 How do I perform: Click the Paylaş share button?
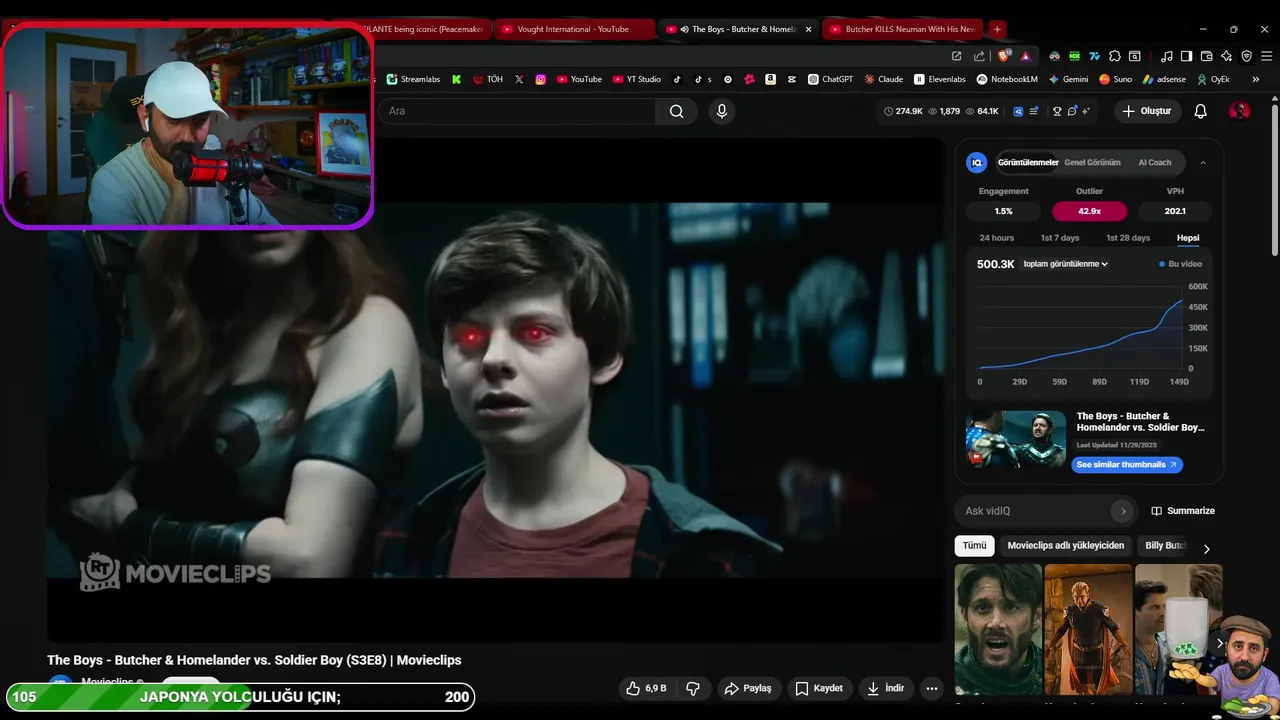(x=748, y=688)
